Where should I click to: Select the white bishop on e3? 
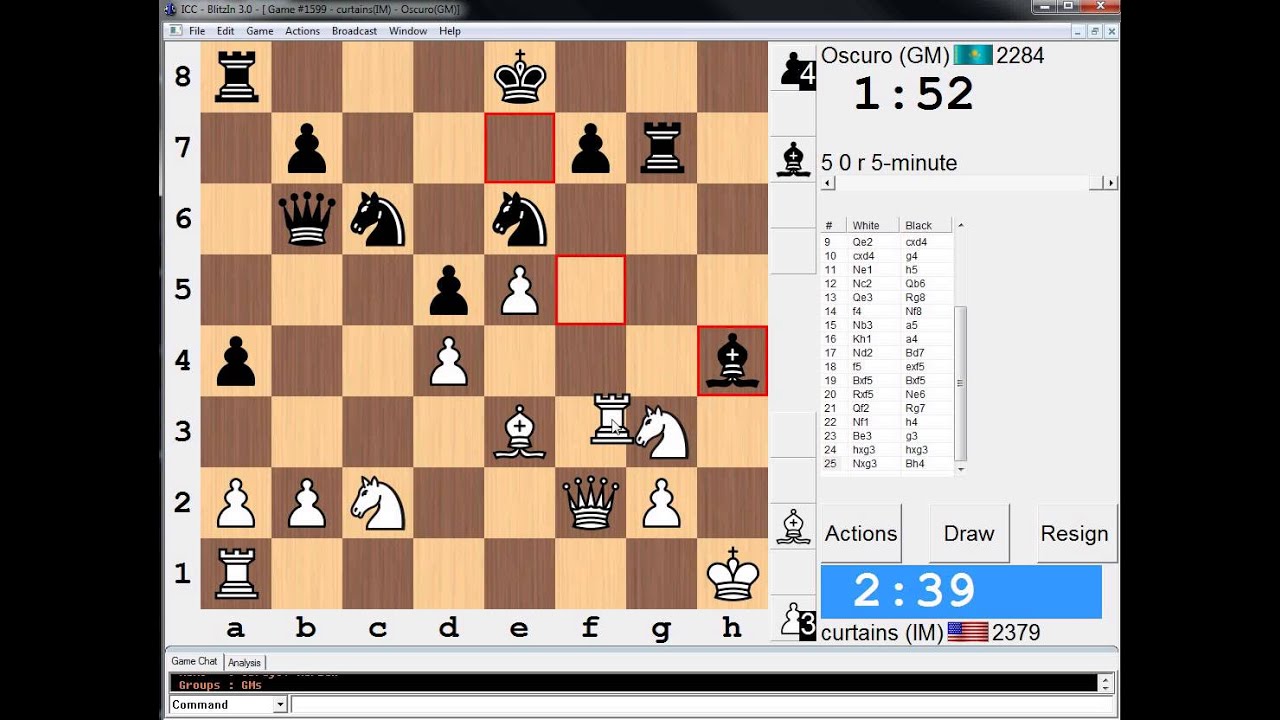[520, 432]
